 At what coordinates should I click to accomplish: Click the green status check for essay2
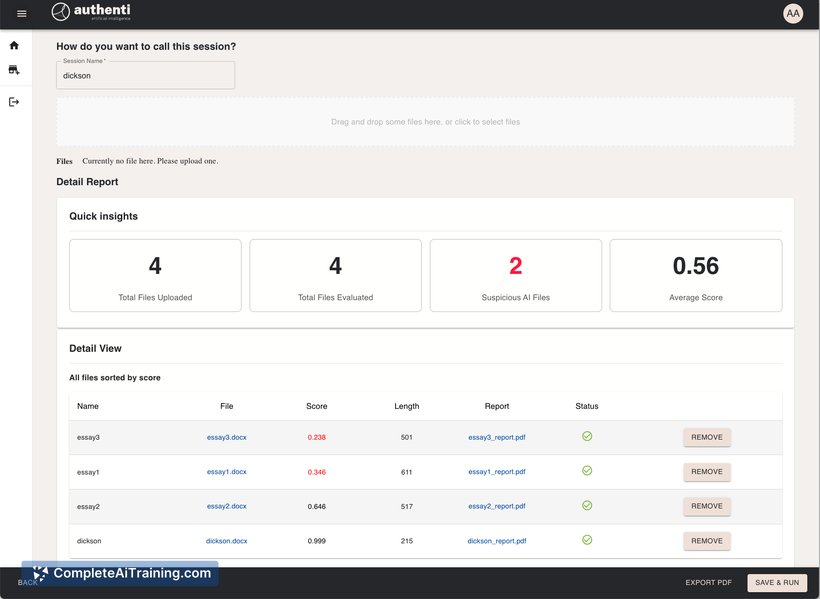coord(587,505)
